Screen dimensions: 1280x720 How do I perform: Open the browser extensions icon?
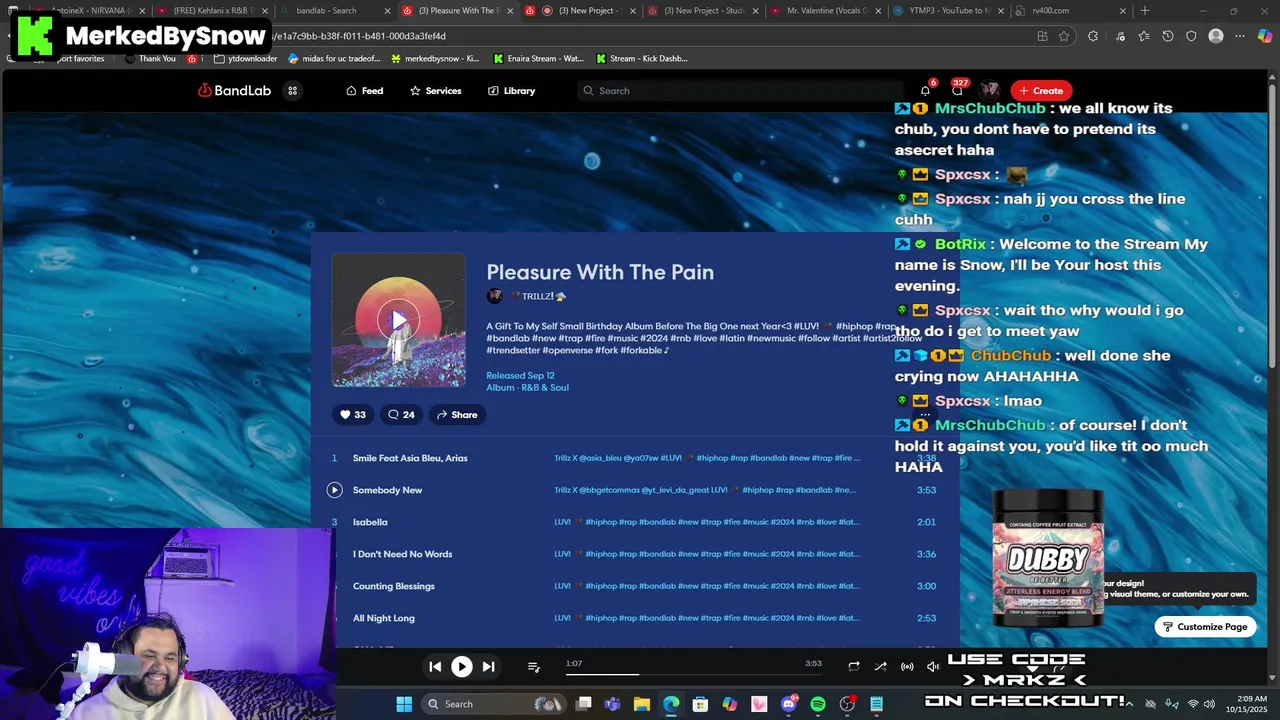1093,36
